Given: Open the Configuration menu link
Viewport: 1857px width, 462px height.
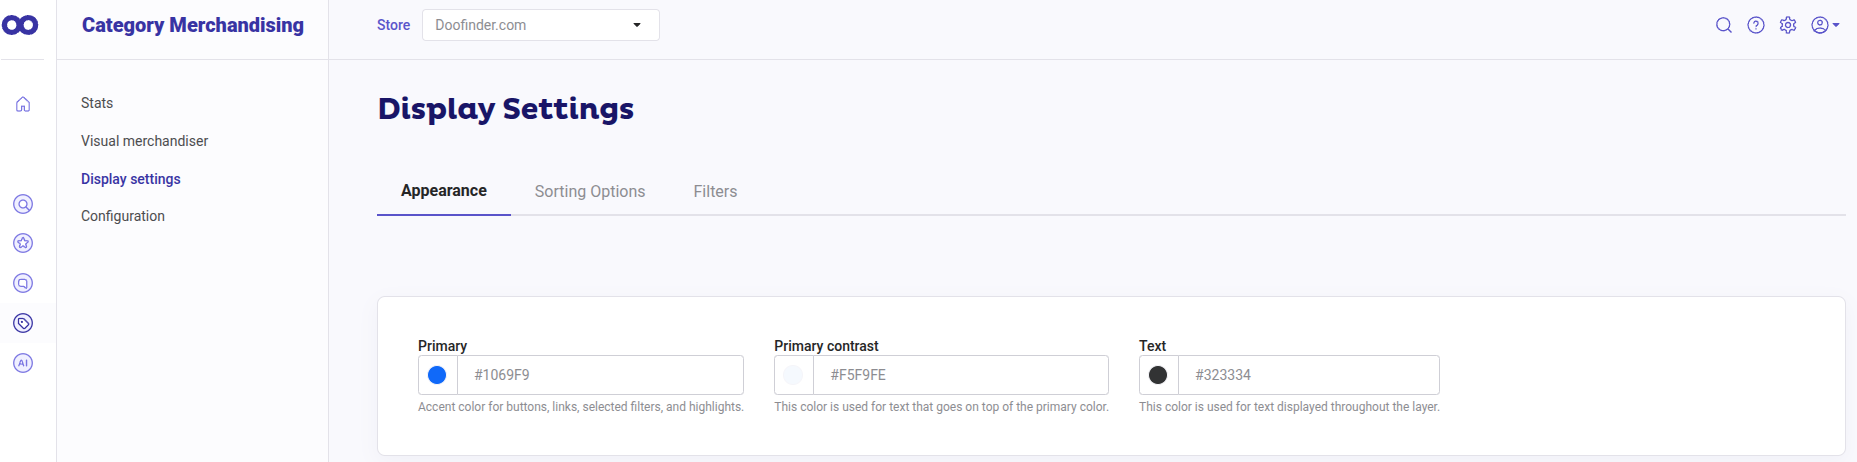Looking at the screenshot, I should tap(123, 216).
